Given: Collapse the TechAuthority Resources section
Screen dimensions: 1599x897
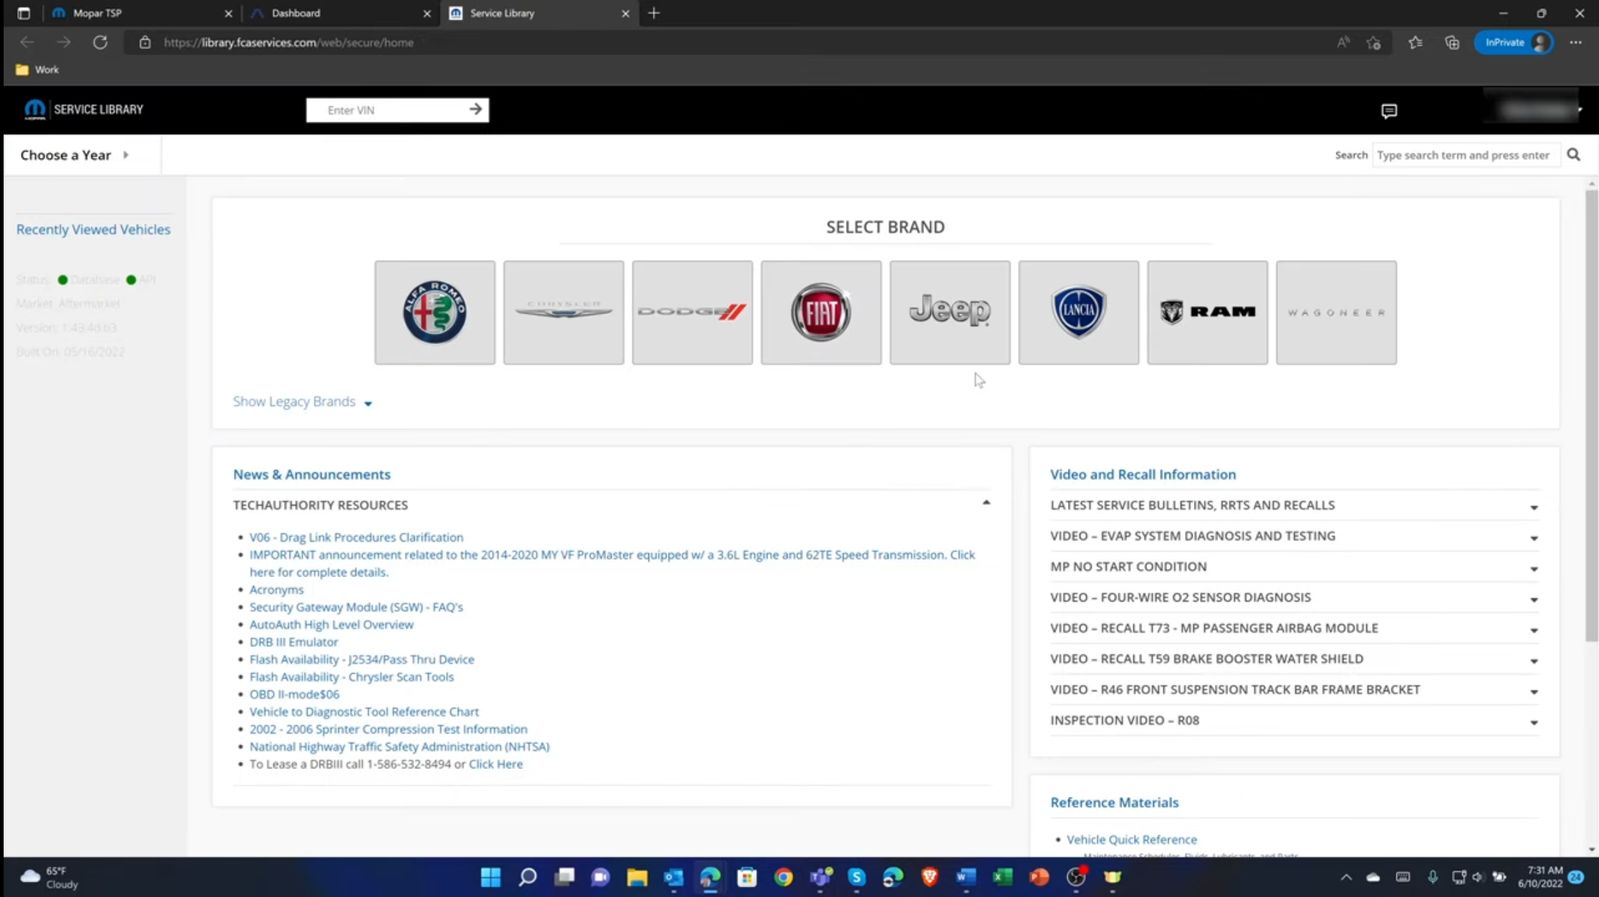Looking at the screenshot, I should pyautogui.click(x=986, y=503).
